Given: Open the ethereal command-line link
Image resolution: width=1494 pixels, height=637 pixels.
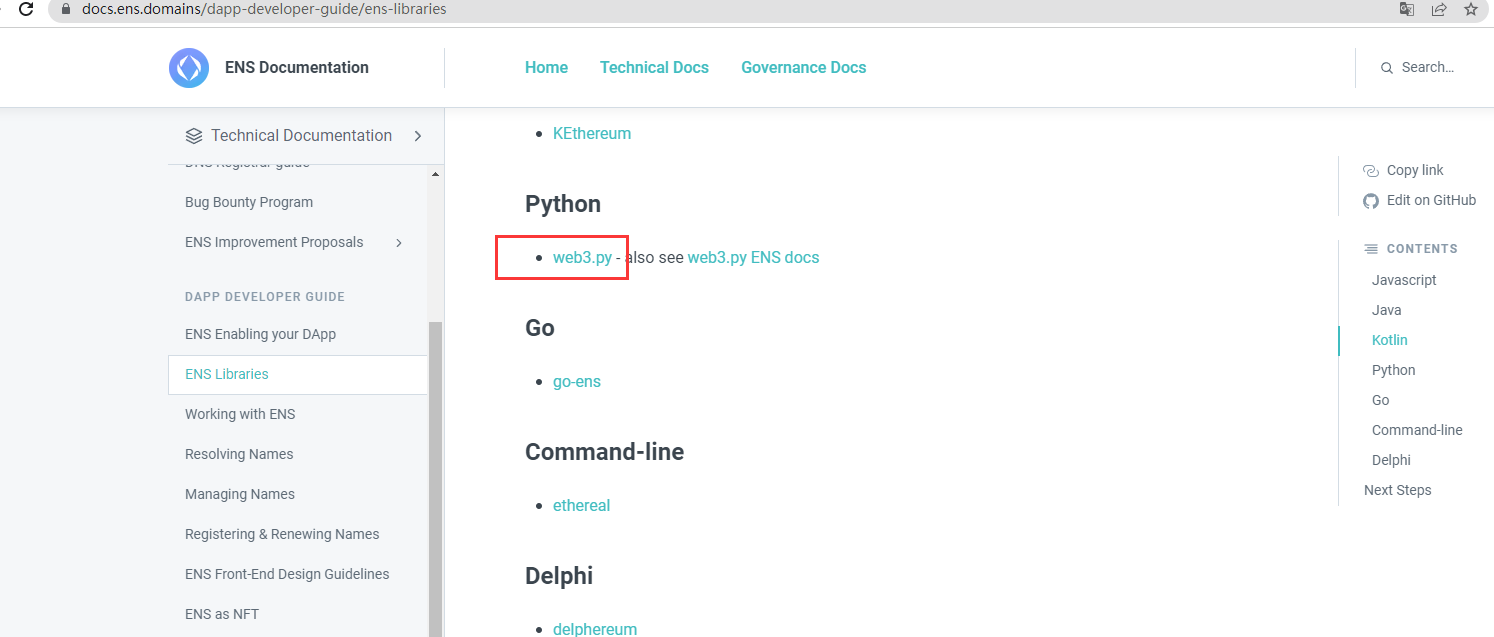Looking at the screenshot, I should click(581, 505).
